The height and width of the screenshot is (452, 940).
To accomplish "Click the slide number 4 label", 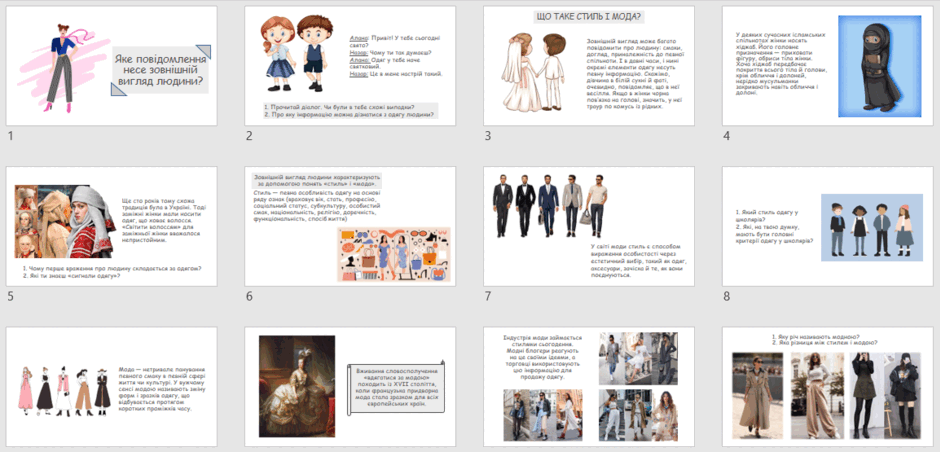I will click(727, 136).
